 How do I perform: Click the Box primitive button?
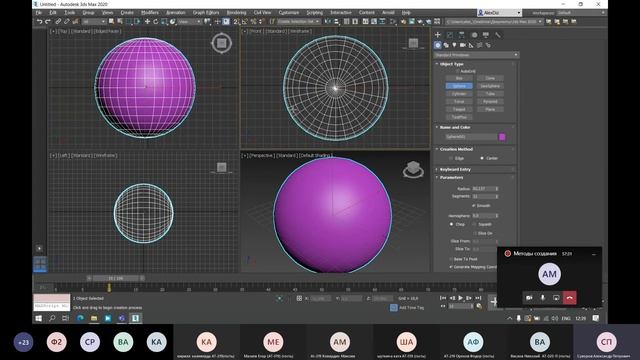tap(459, 78)
